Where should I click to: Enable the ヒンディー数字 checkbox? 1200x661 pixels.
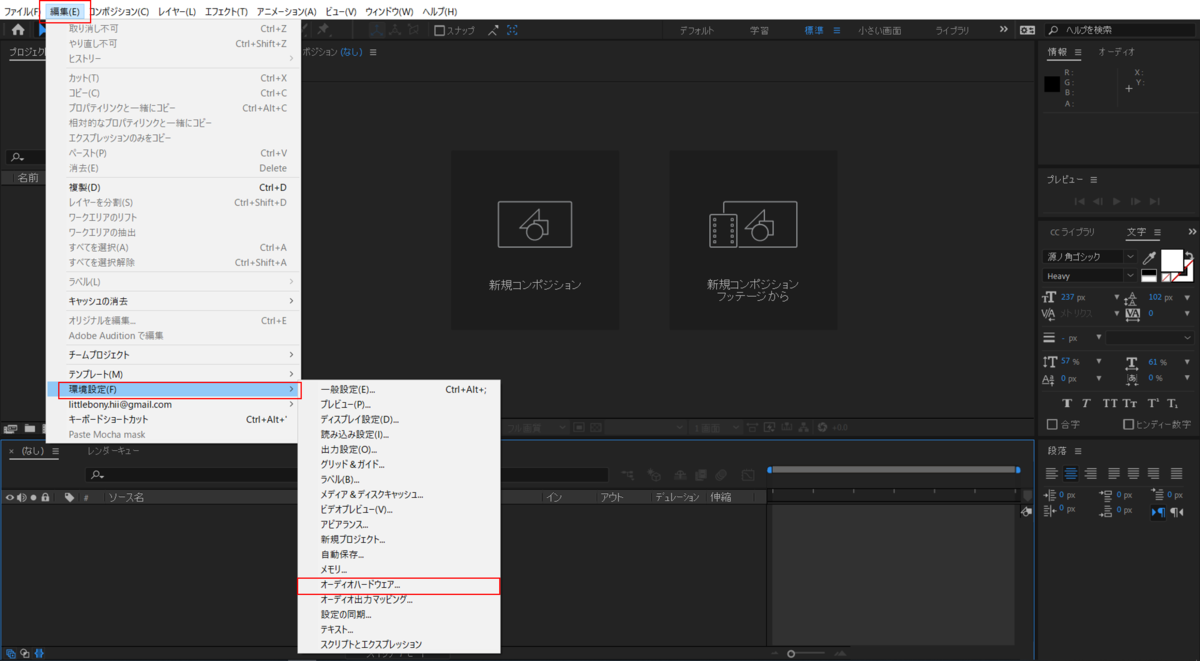click(1128, 424)
